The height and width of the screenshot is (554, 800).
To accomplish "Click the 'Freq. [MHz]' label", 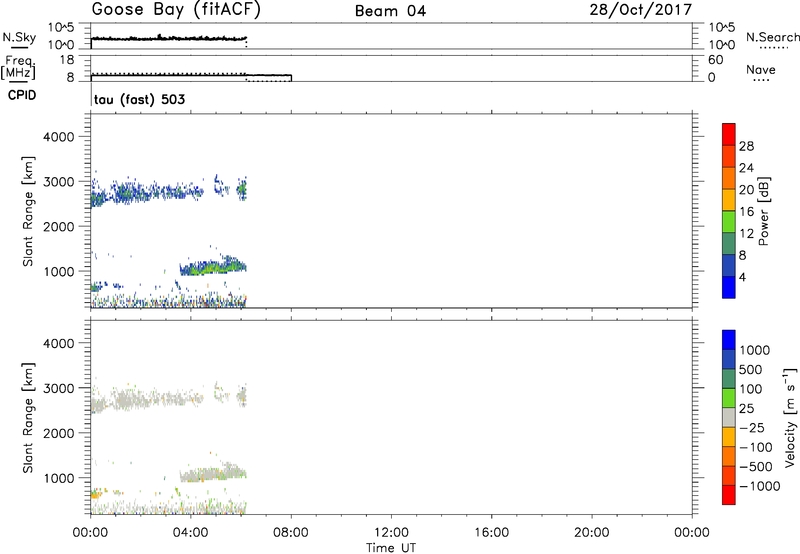I will (18, 67).
